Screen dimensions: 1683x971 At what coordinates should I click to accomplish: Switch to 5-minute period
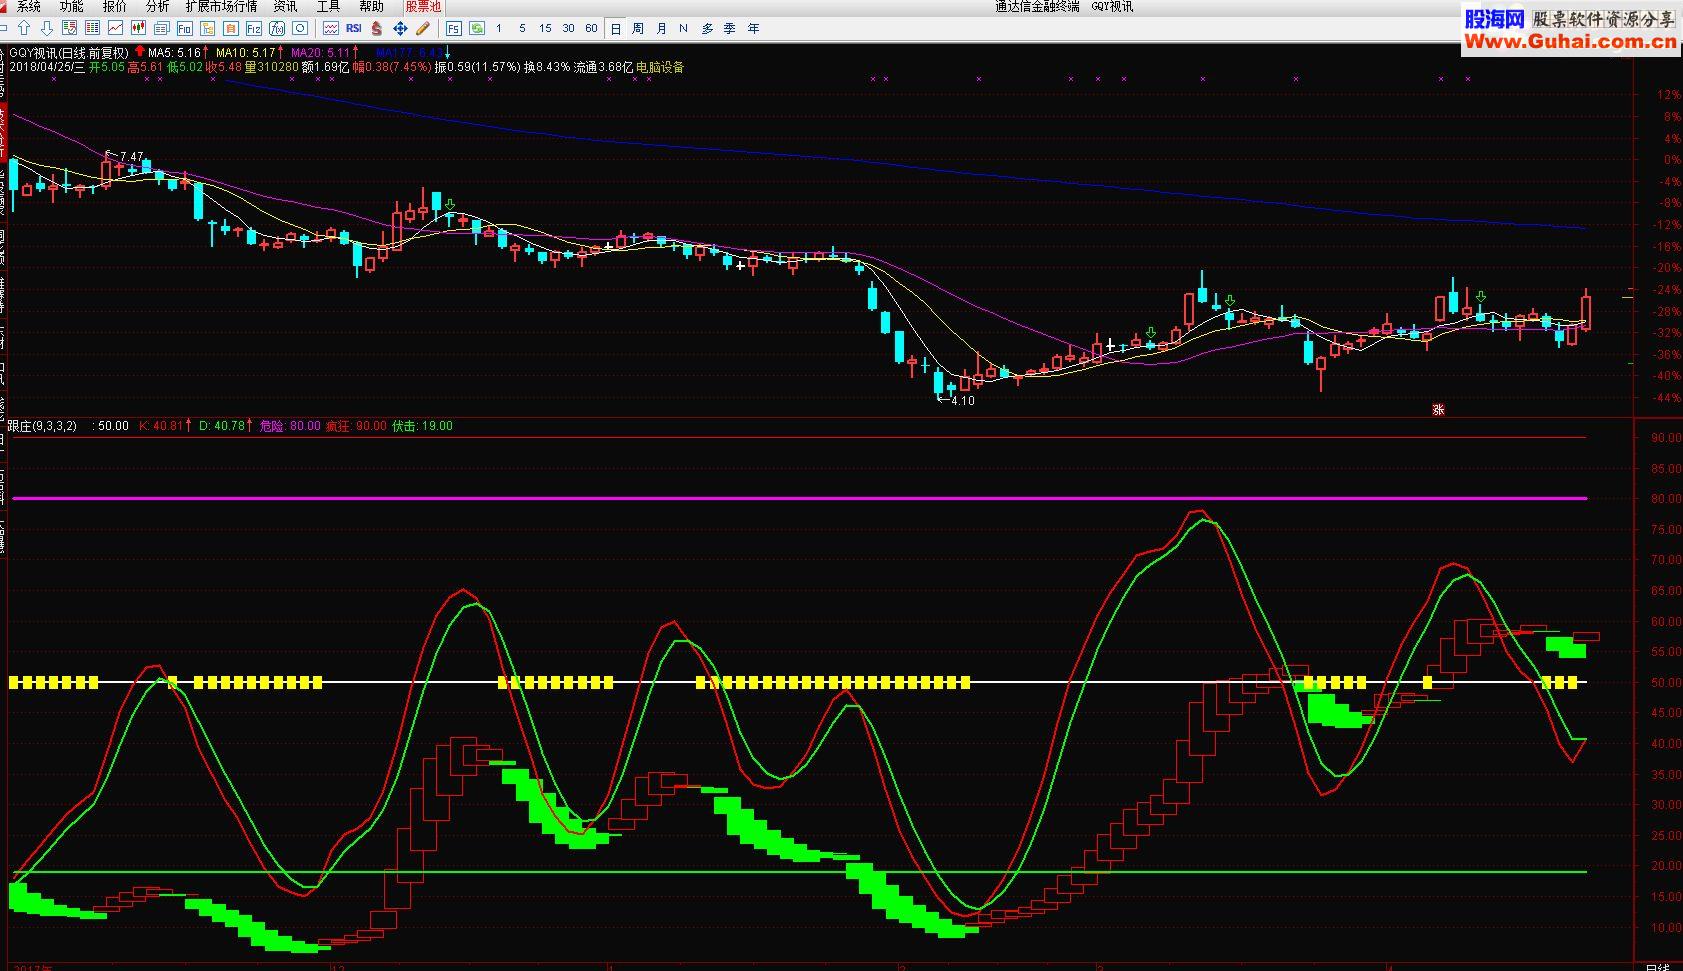click(x=522, y=28)
